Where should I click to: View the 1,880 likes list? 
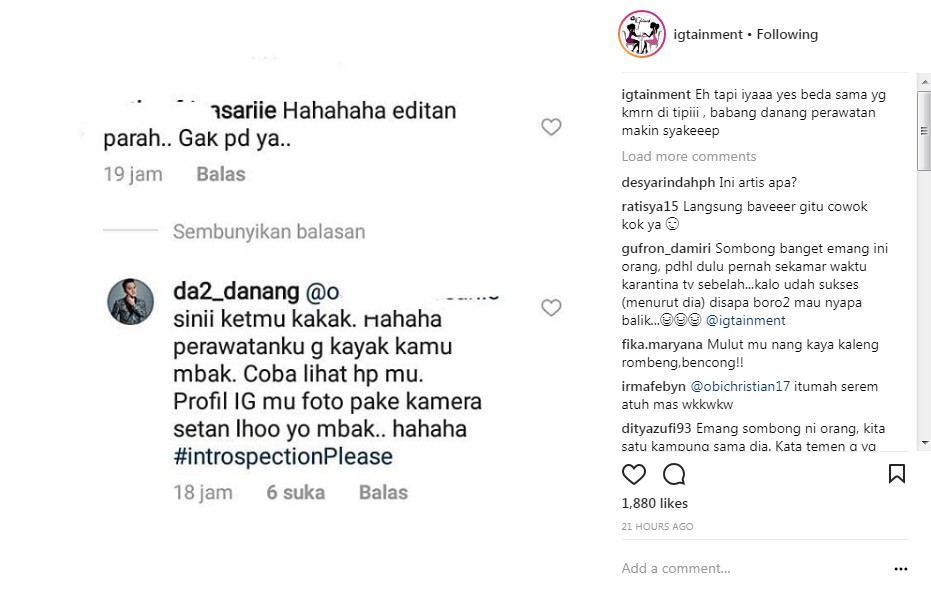[x=656, y=503]
